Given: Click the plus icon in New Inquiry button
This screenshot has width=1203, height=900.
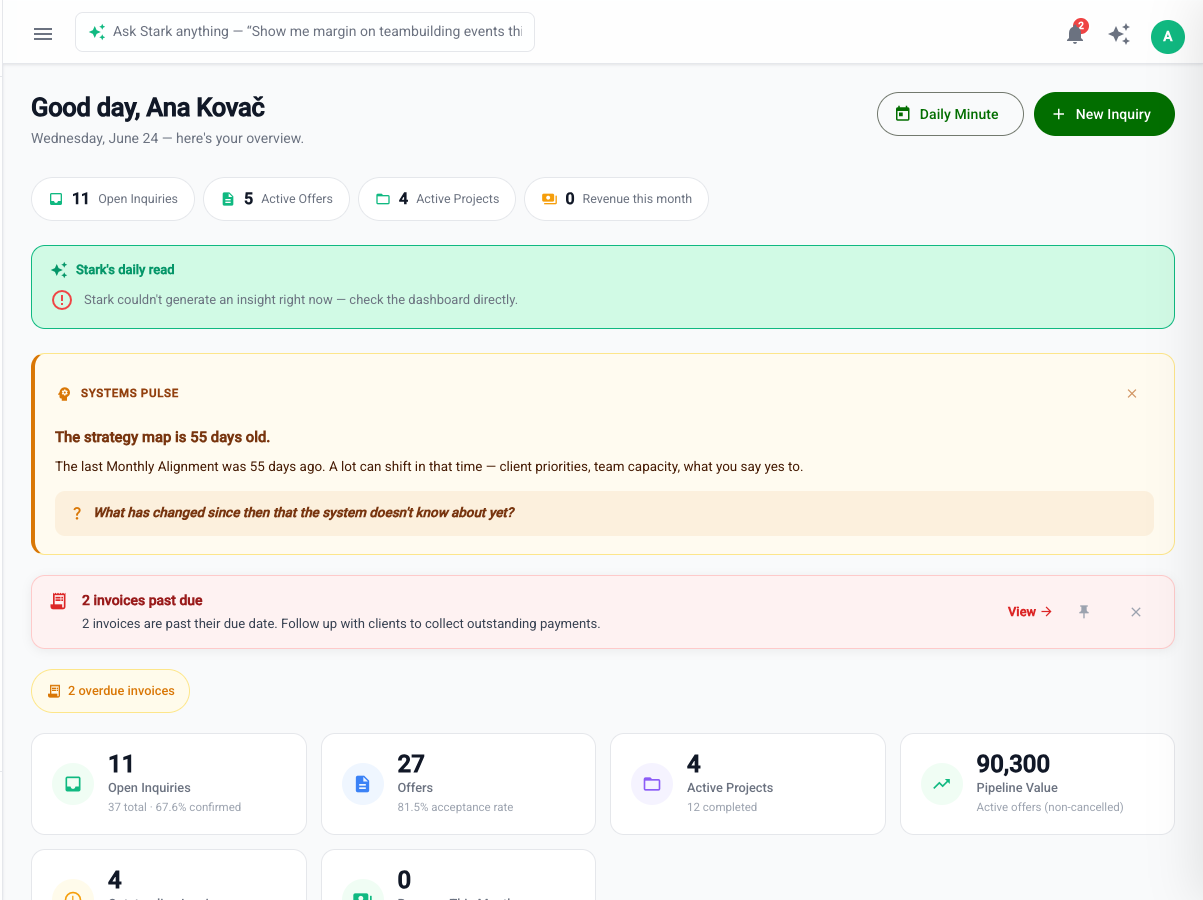Looking at the screenshot, I should click(x=1059, y=114).
